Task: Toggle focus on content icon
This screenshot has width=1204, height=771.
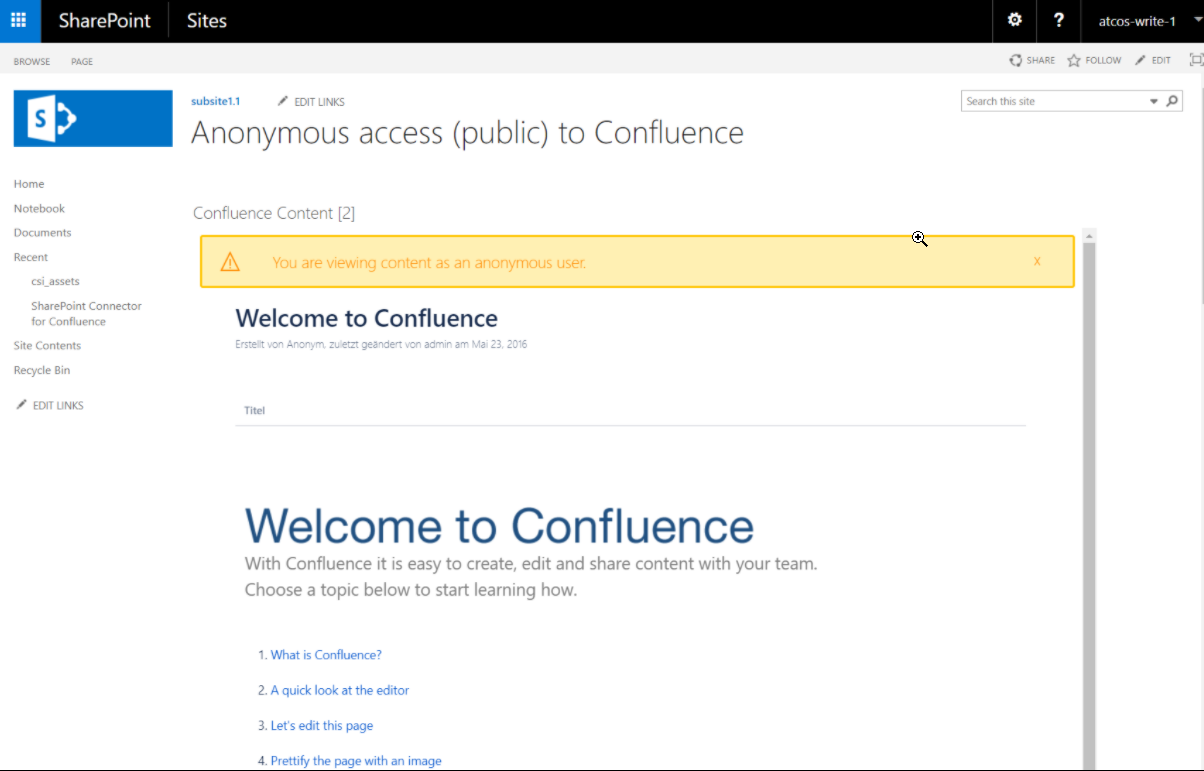Action: pyautogui.click(x=1195, y=61)
